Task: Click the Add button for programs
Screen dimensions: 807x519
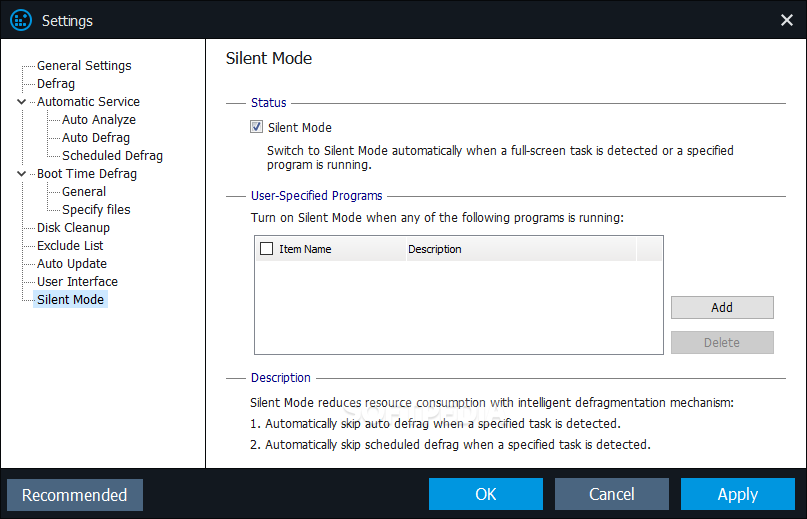Action: point(722,307)
